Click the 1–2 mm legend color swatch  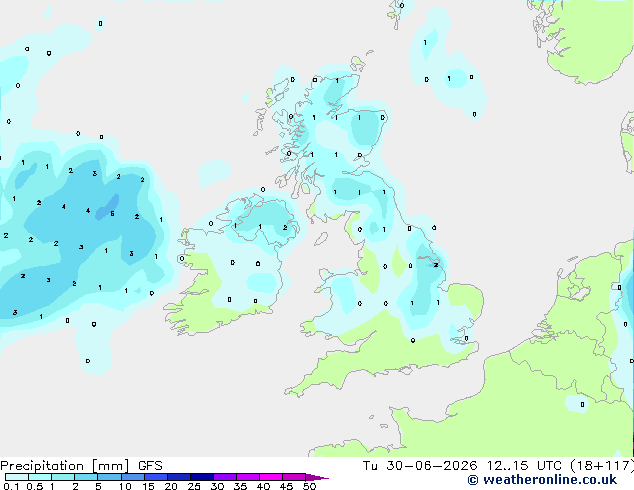click(x=63, y=477)
